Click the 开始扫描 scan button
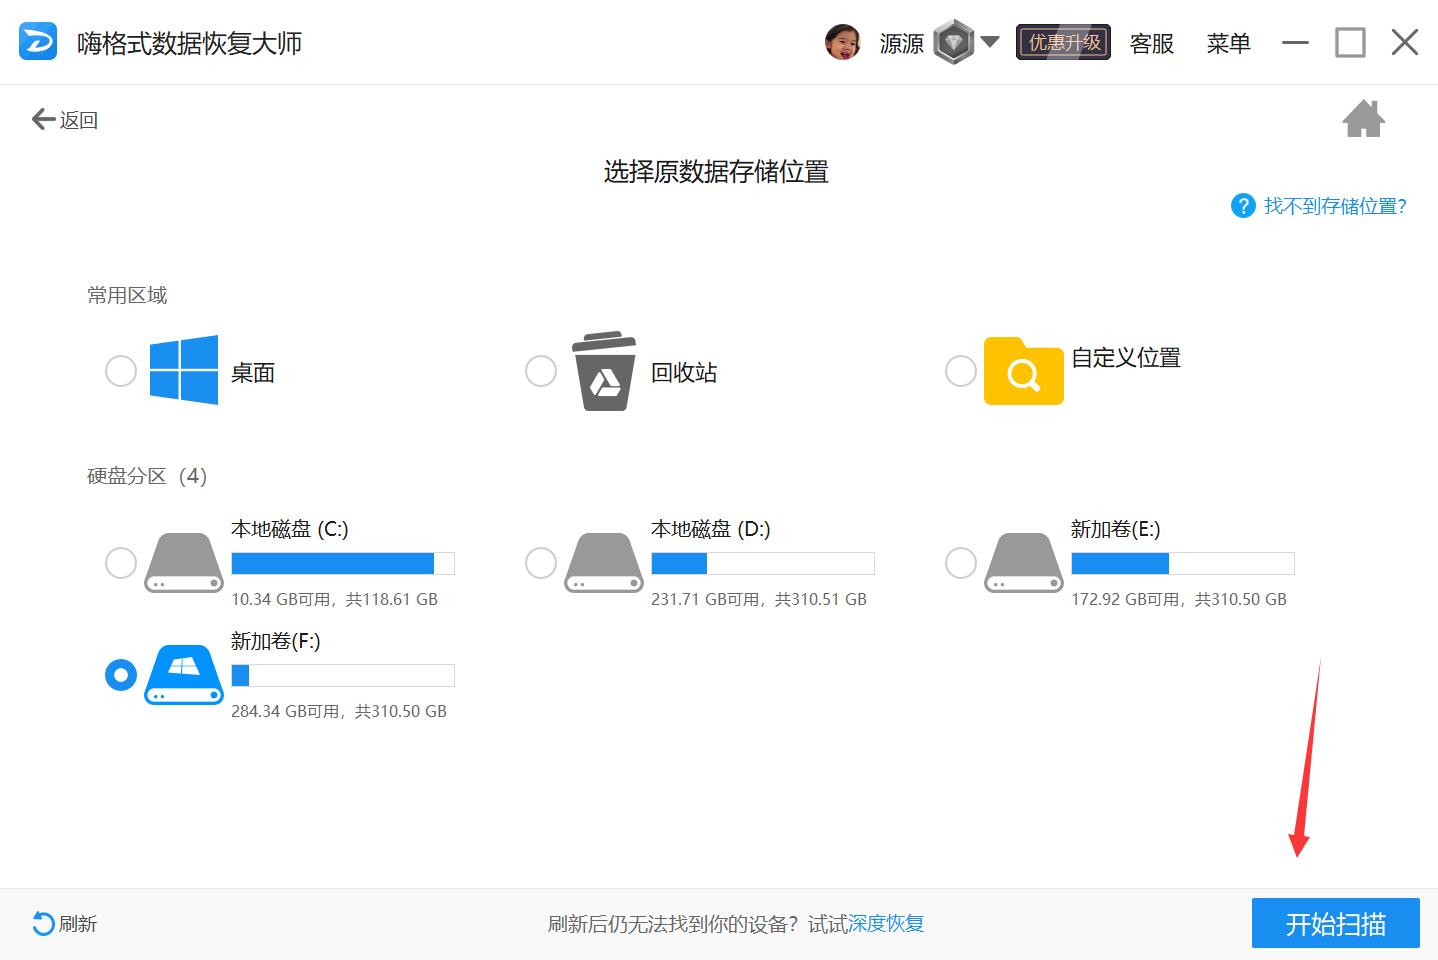The width and height of the screenshot is (1438, 960). point(1336,922)
